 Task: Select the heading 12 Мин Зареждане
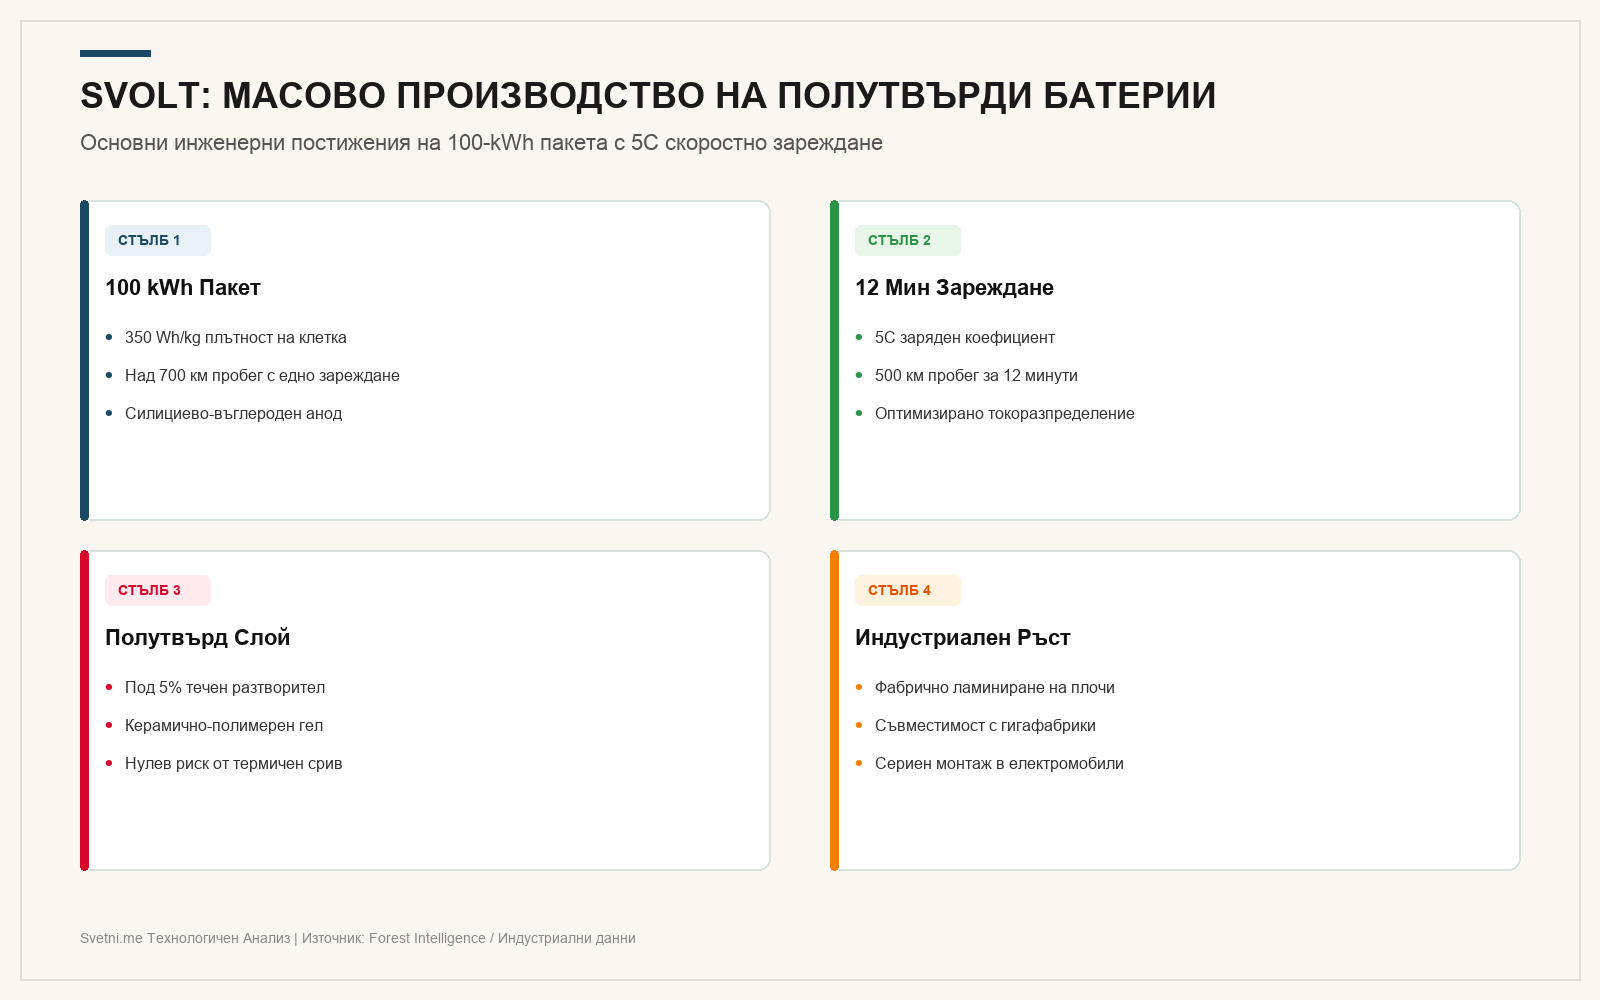pos(954,288)
